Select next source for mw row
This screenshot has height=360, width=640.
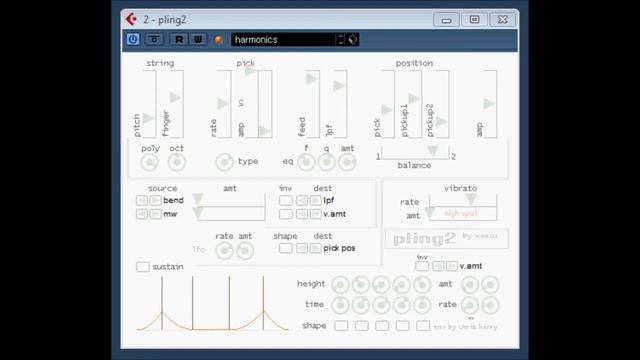click(x=155, y=214)
